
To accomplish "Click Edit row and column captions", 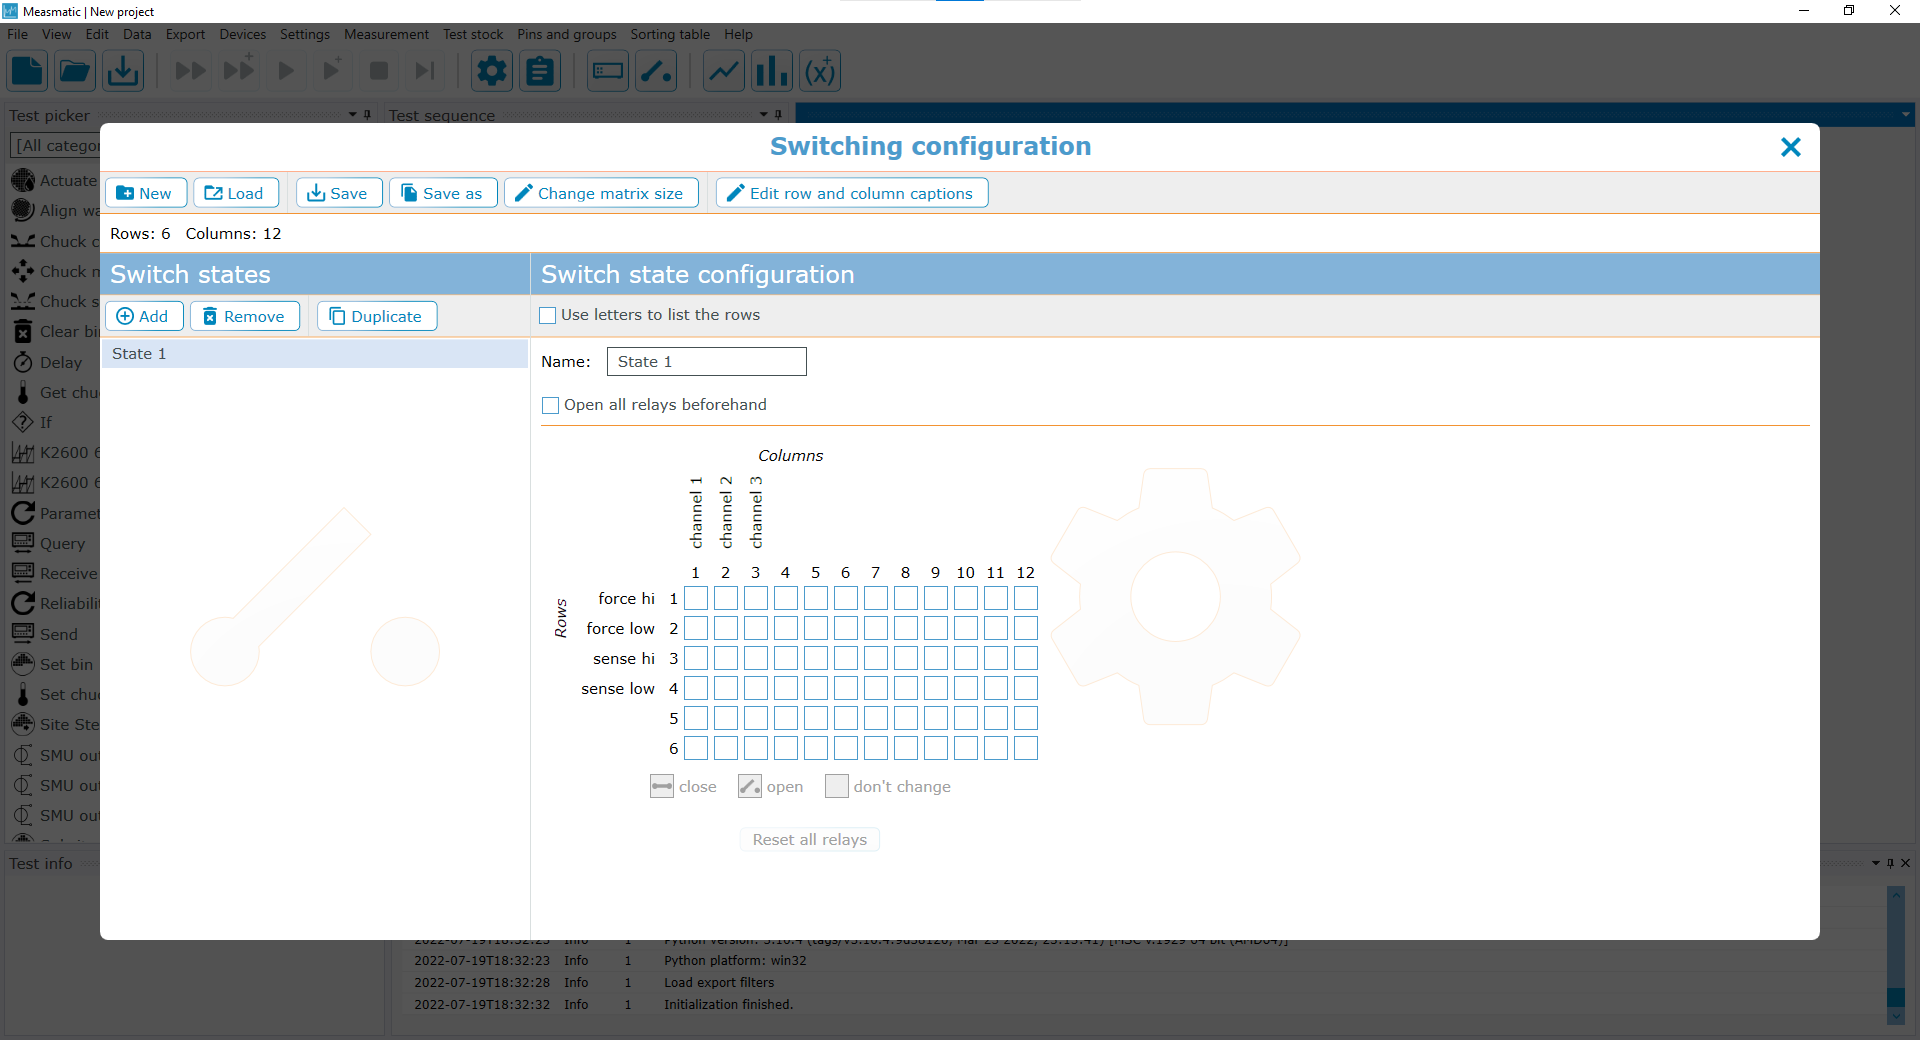I will [x=852, y=193].
